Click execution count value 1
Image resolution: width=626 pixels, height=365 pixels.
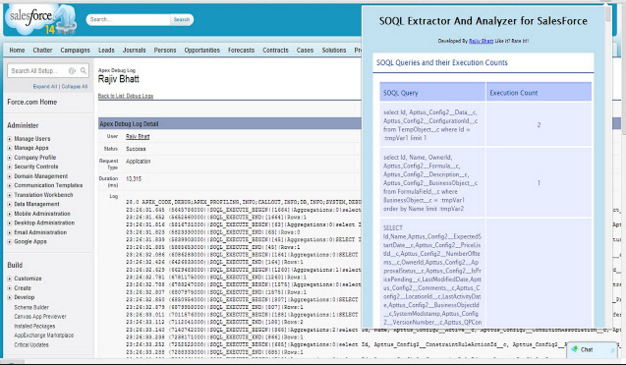[539, 182]
